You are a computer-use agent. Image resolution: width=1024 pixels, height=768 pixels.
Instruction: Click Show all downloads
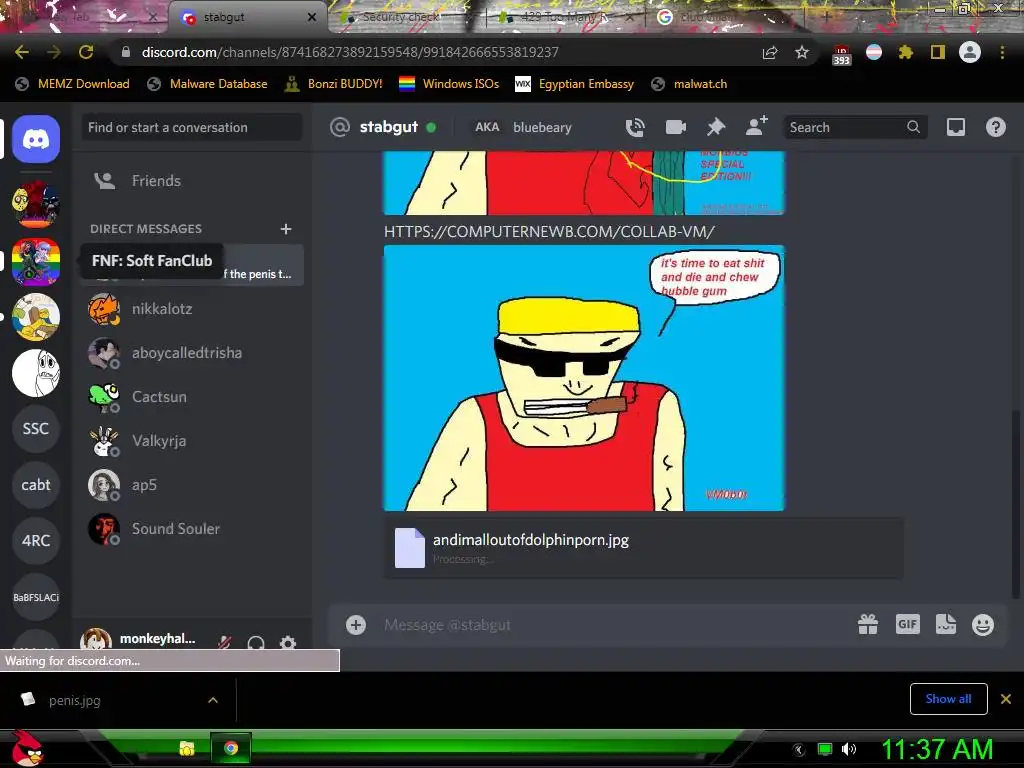(948, 699)
